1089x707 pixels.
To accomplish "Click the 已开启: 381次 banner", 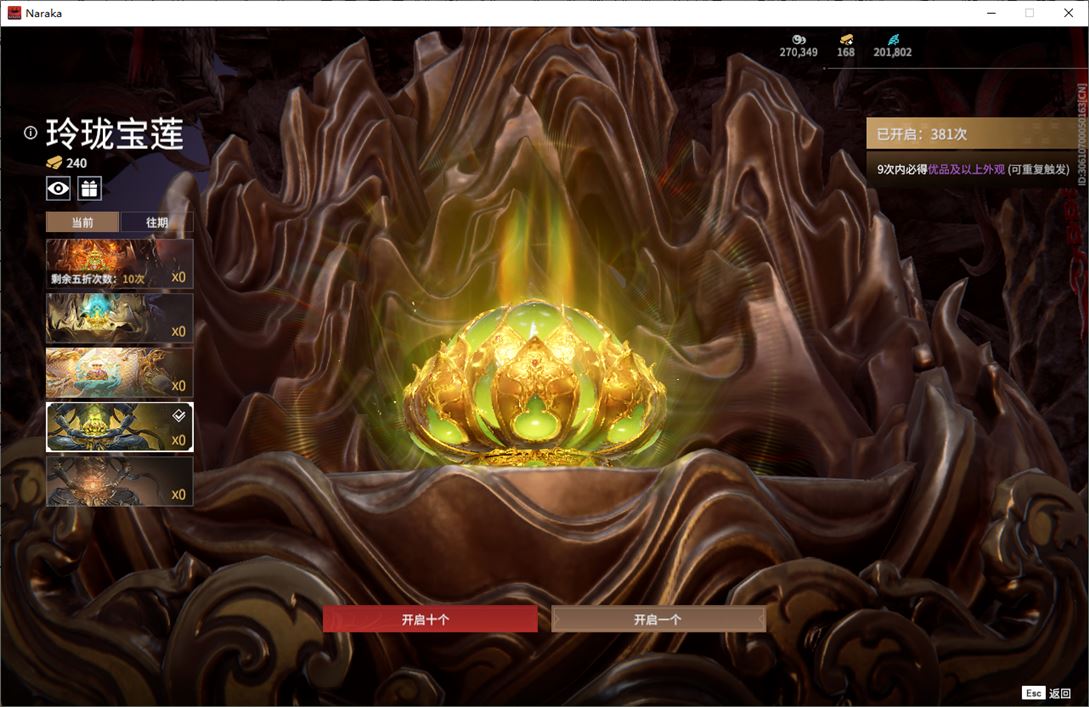I will [x=976, y=133].
